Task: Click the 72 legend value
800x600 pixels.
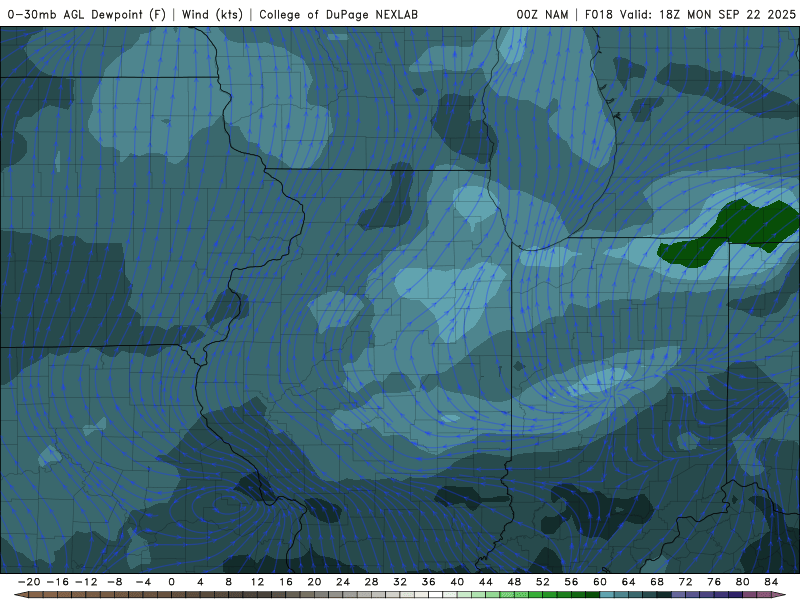Action: tap(686, 582)
